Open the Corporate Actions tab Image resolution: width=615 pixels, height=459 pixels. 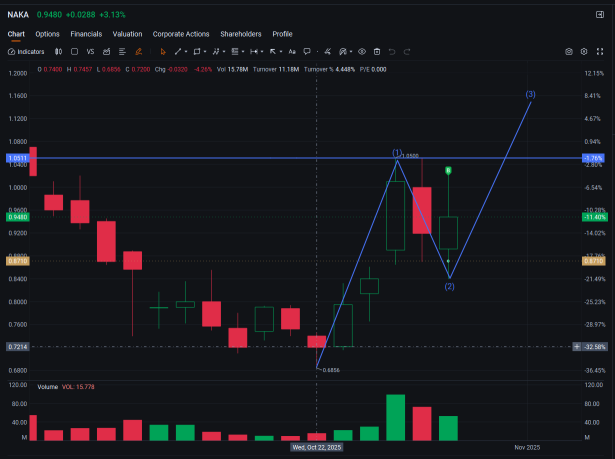pos(181,34)
